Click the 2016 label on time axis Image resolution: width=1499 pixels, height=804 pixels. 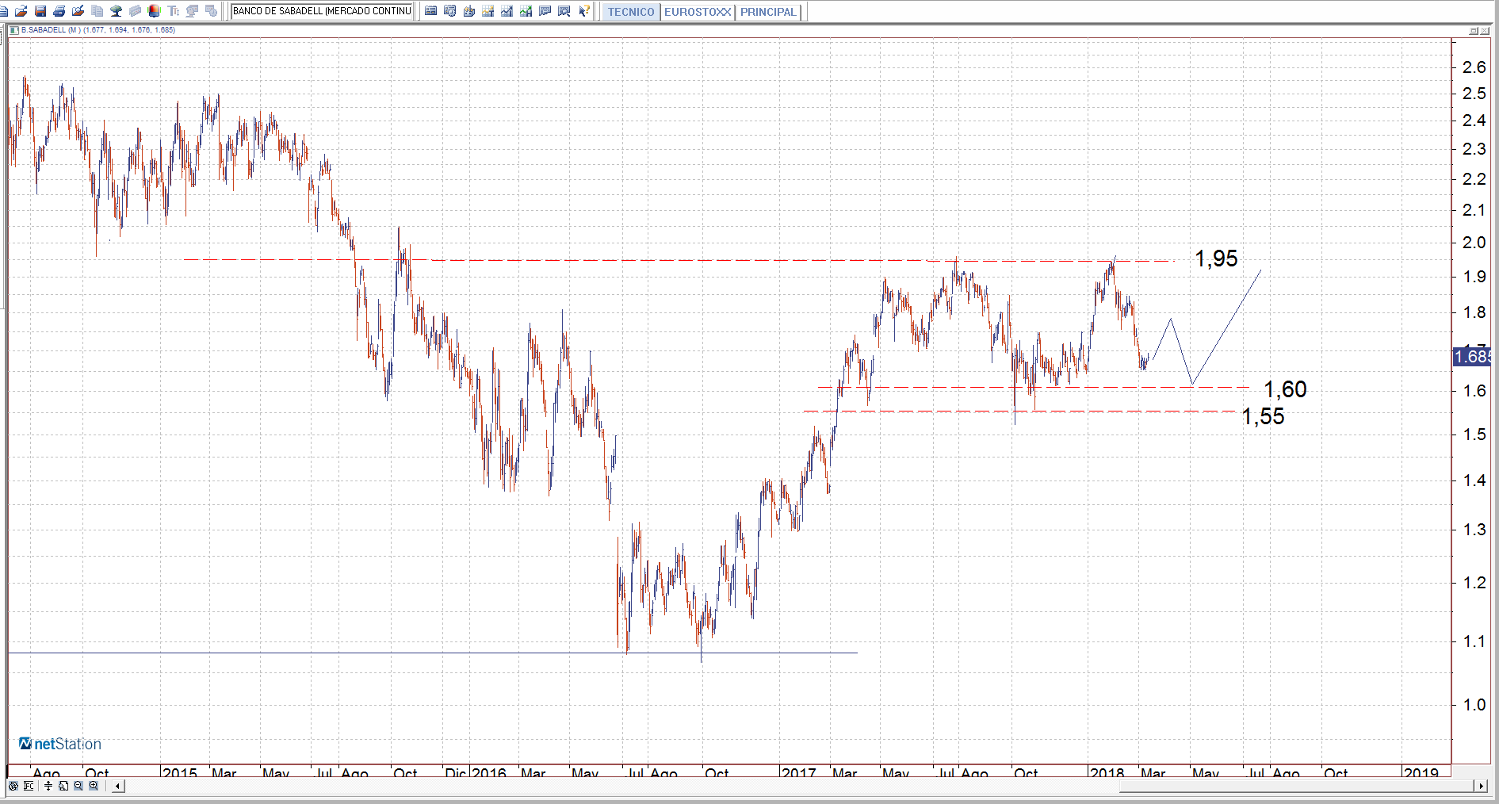(488, 774)
